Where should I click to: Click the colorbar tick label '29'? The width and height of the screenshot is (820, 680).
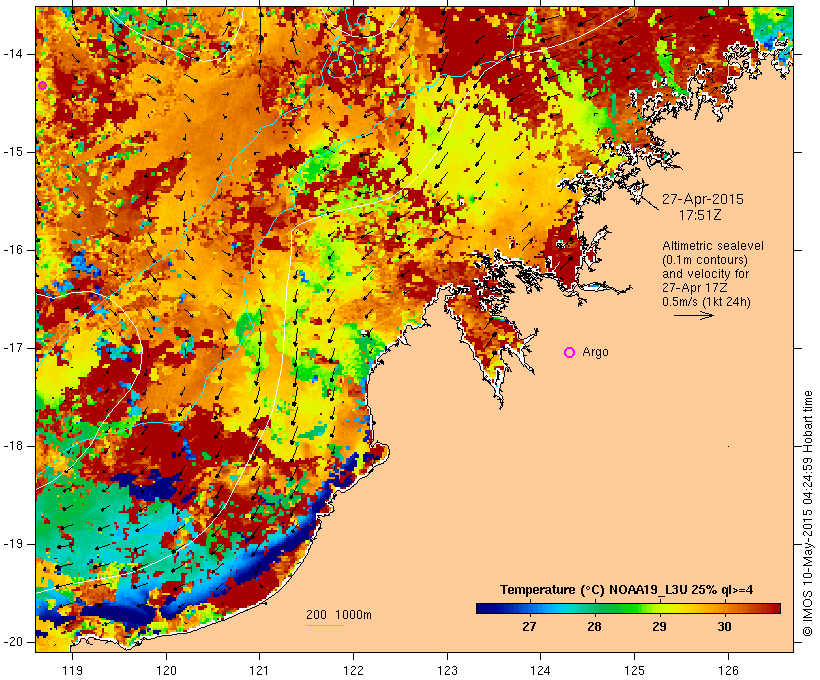[x=659, y=626]
